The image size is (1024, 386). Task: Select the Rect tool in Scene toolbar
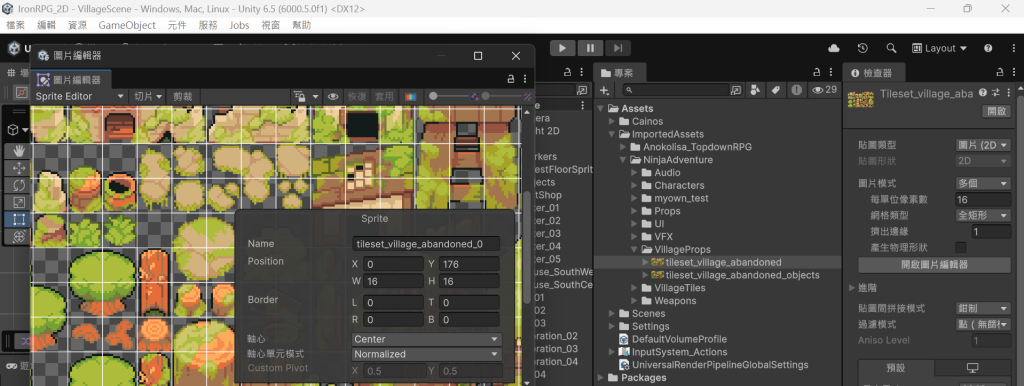(19, 219)
